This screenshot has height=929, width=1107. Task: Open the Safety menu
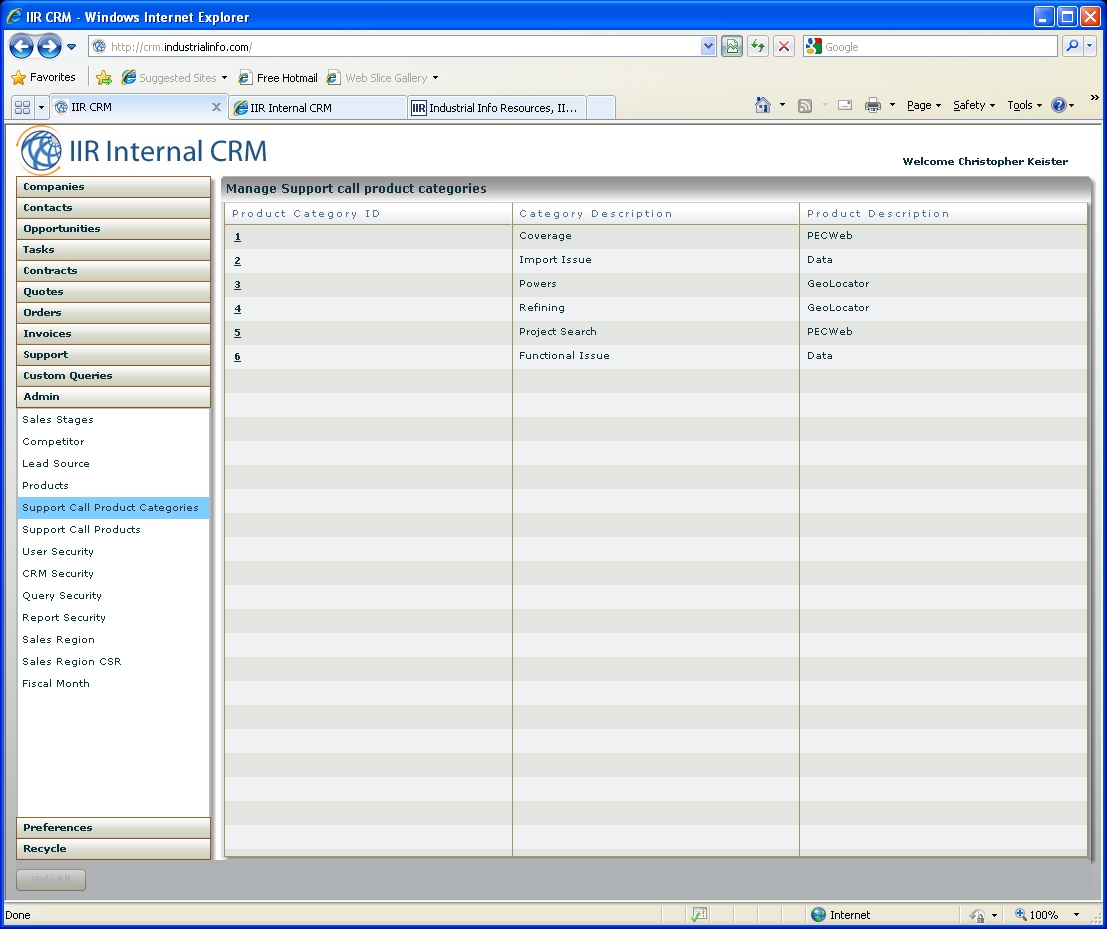tap(974, 106)
